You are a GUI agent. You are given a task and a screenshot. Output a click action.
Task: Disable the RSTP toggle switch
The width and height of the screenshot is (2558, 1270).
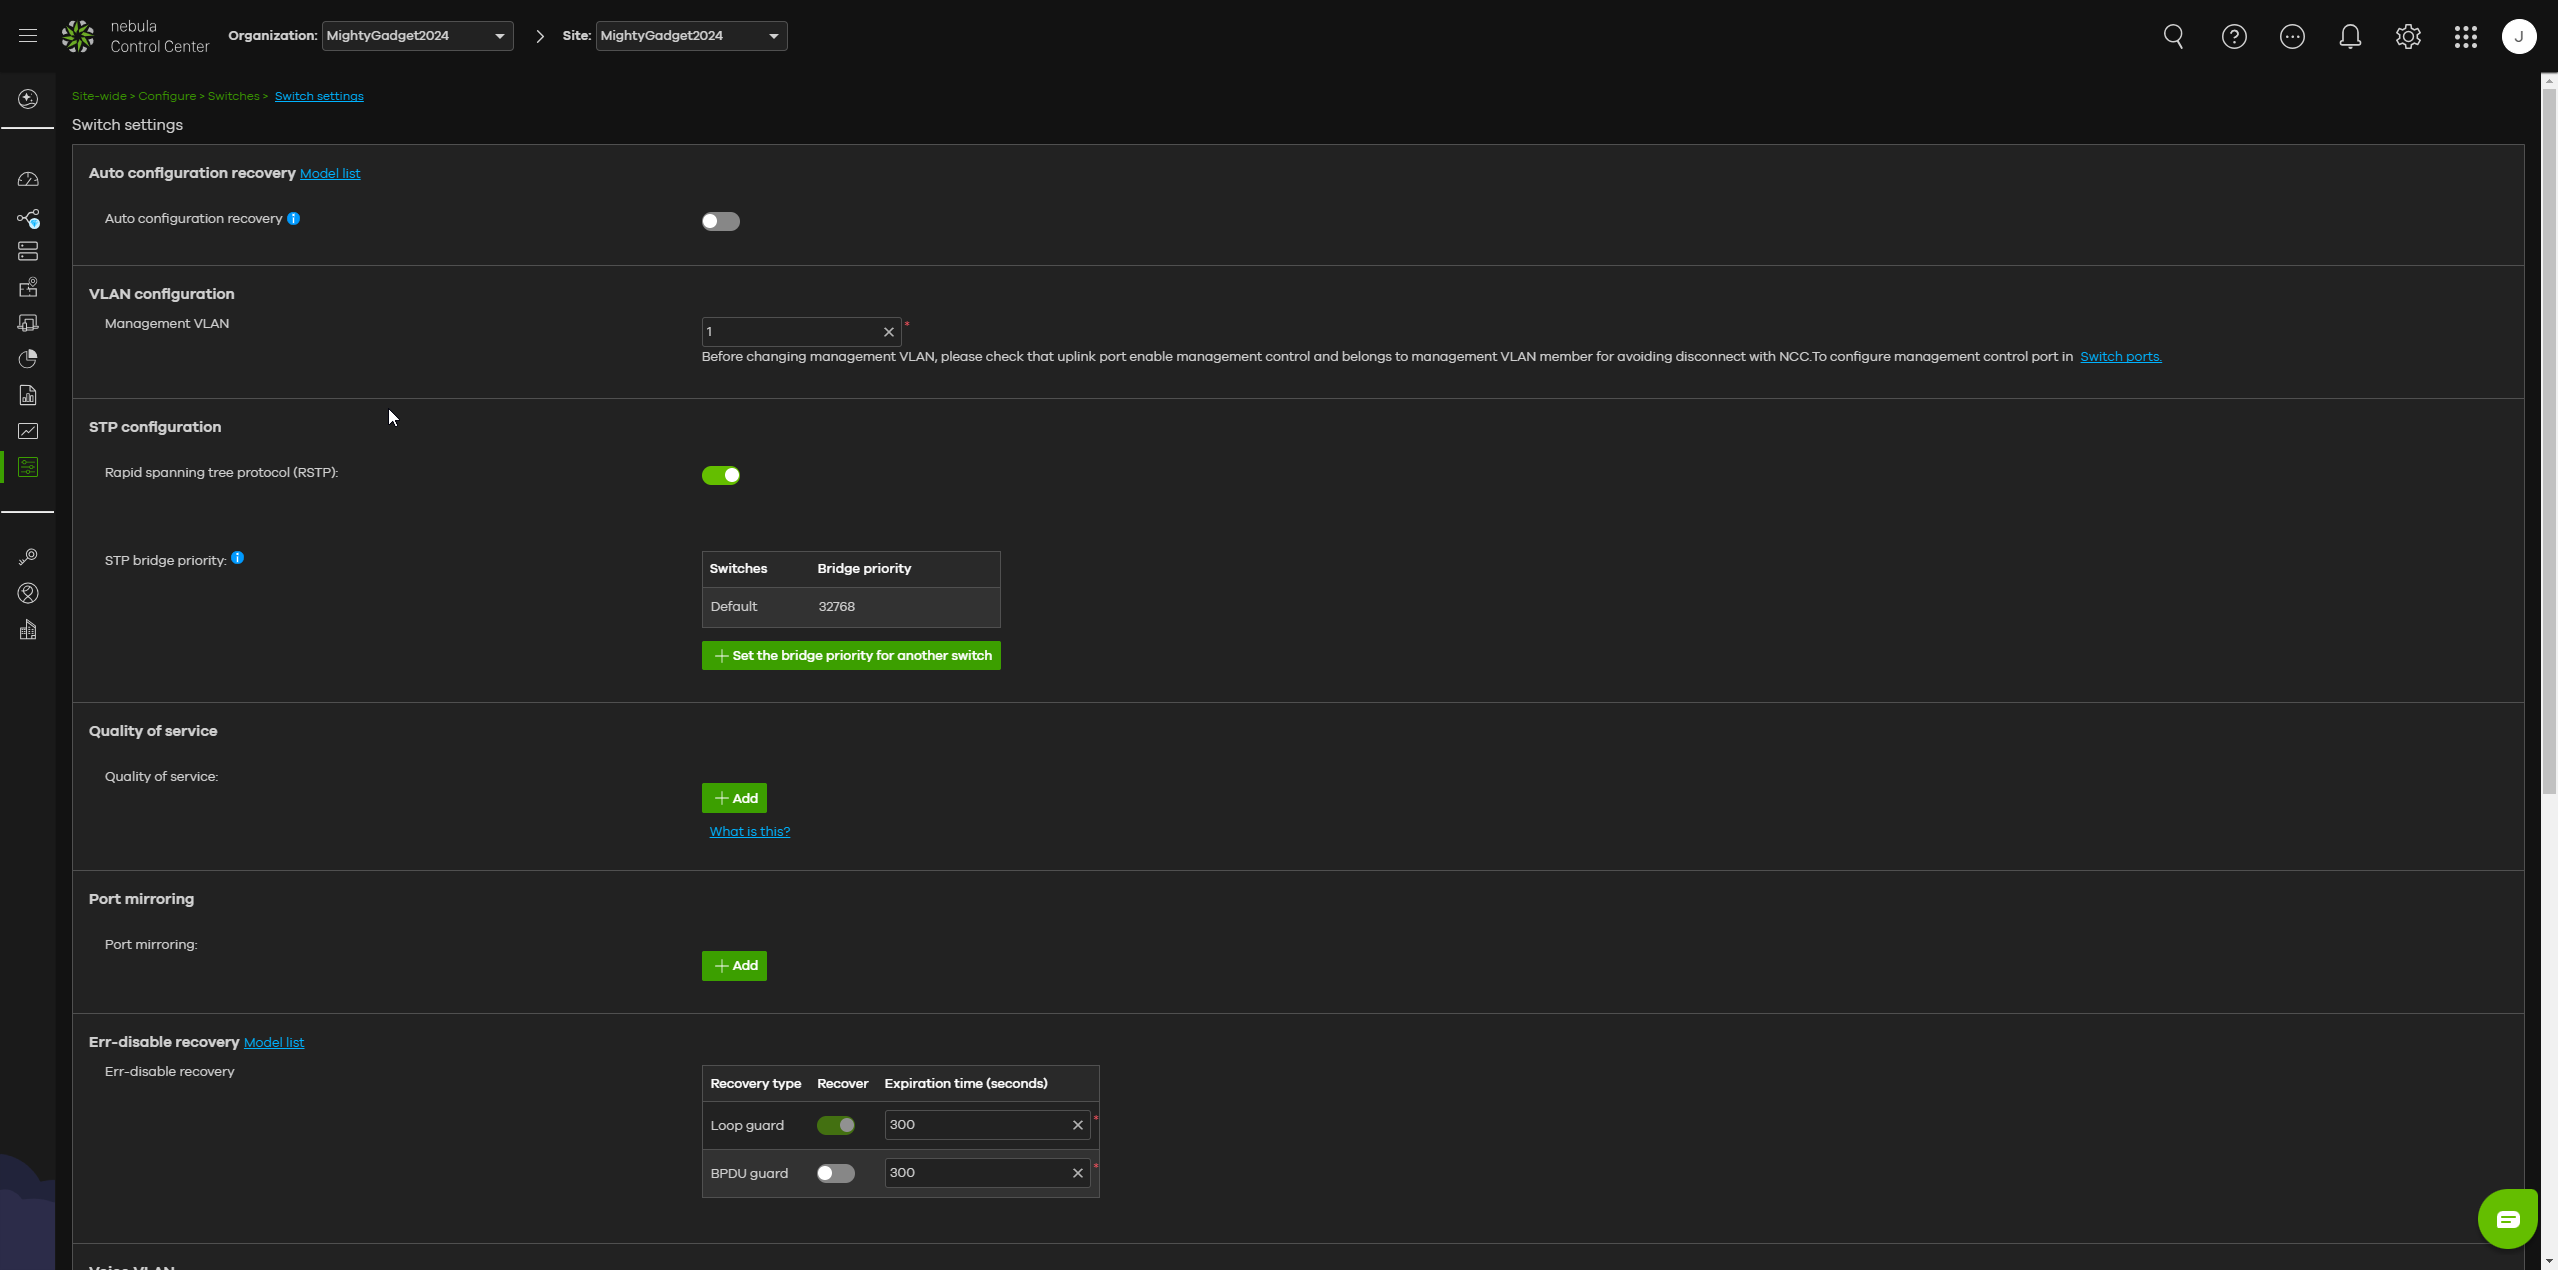pyautogui.click(x=720, y=475)
